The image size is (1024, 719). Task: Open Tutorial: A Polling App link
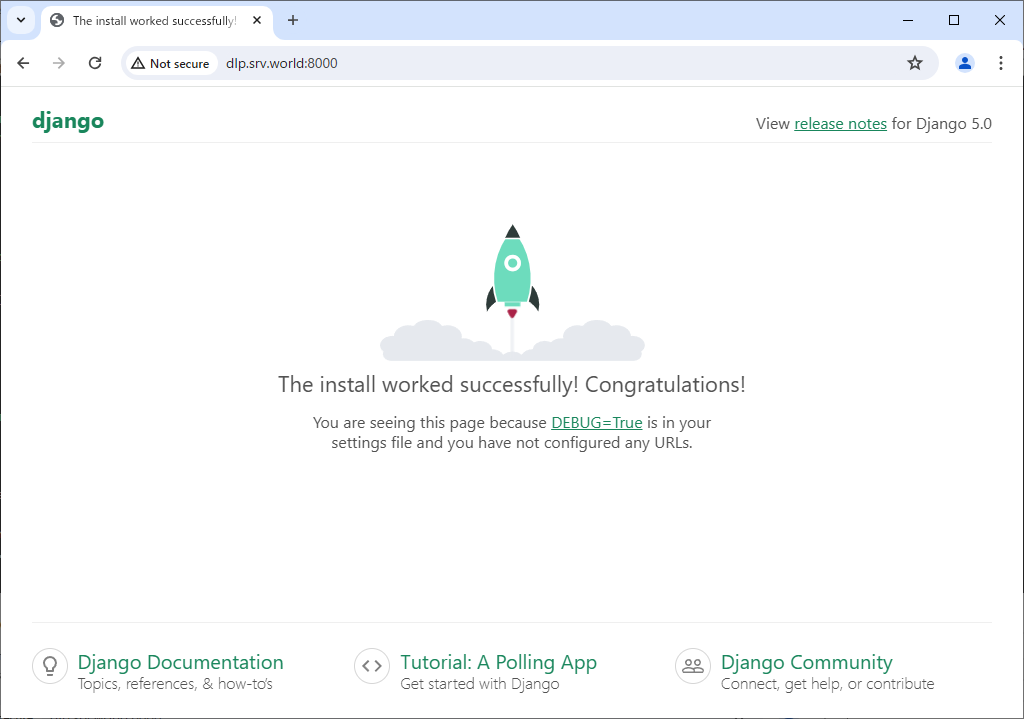(x=498, y=662)
